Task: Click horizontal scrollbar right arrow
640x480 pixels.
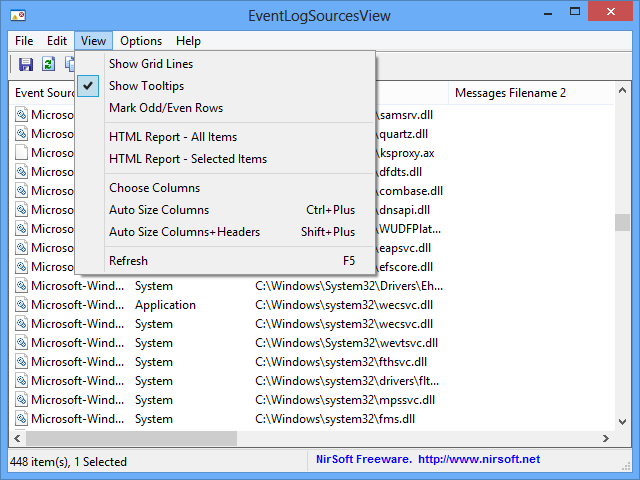Action: 606,439
